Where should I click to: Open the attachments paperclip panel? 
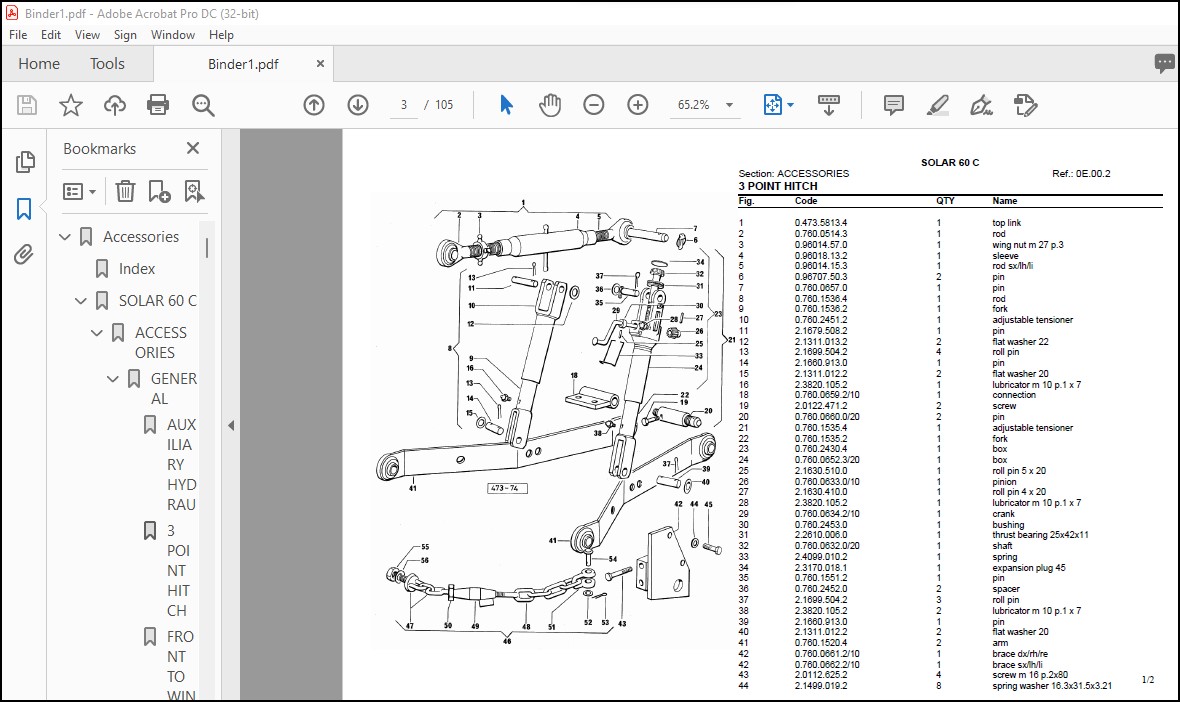[24, 255]
